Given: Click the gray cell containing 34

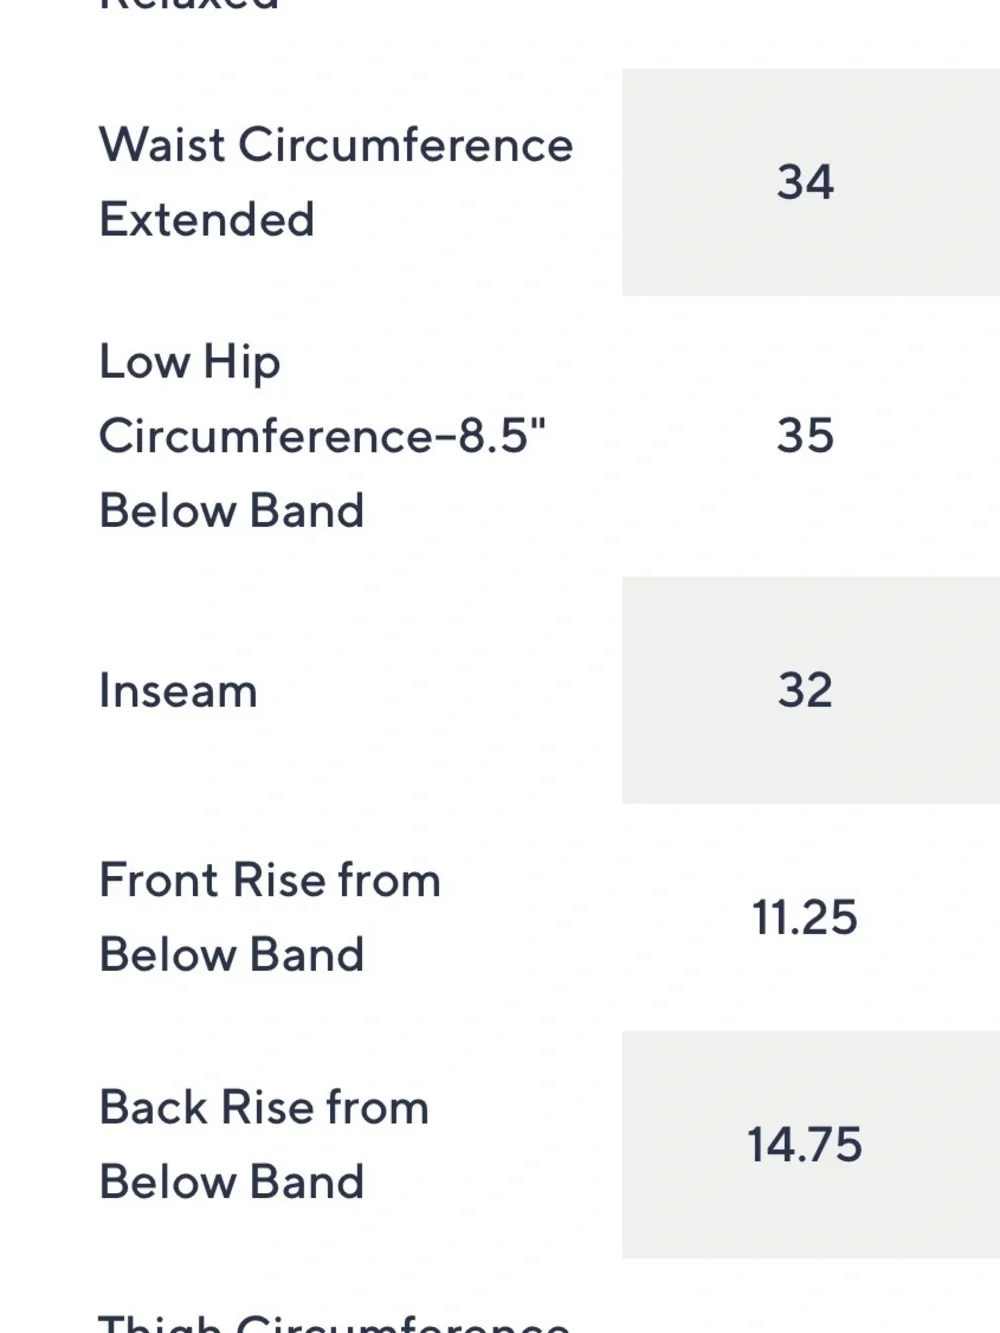Looking at the screenshot, I should coord(811,182).
